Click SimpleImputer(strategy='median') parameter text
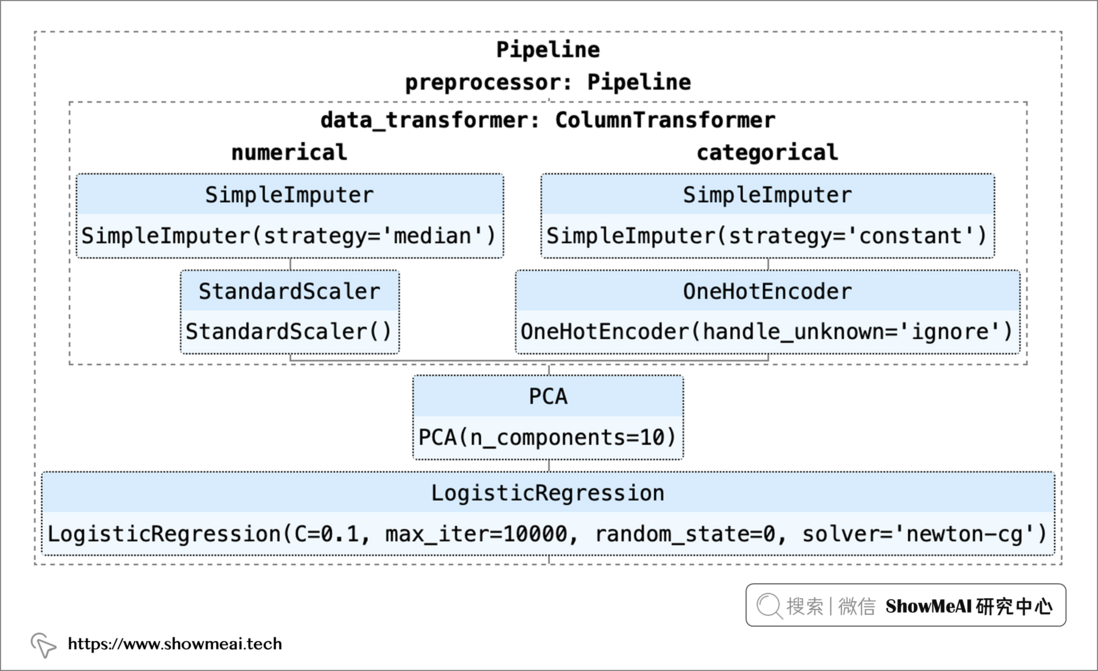This screenshot has height=671, width=1098. click(289, 236)
